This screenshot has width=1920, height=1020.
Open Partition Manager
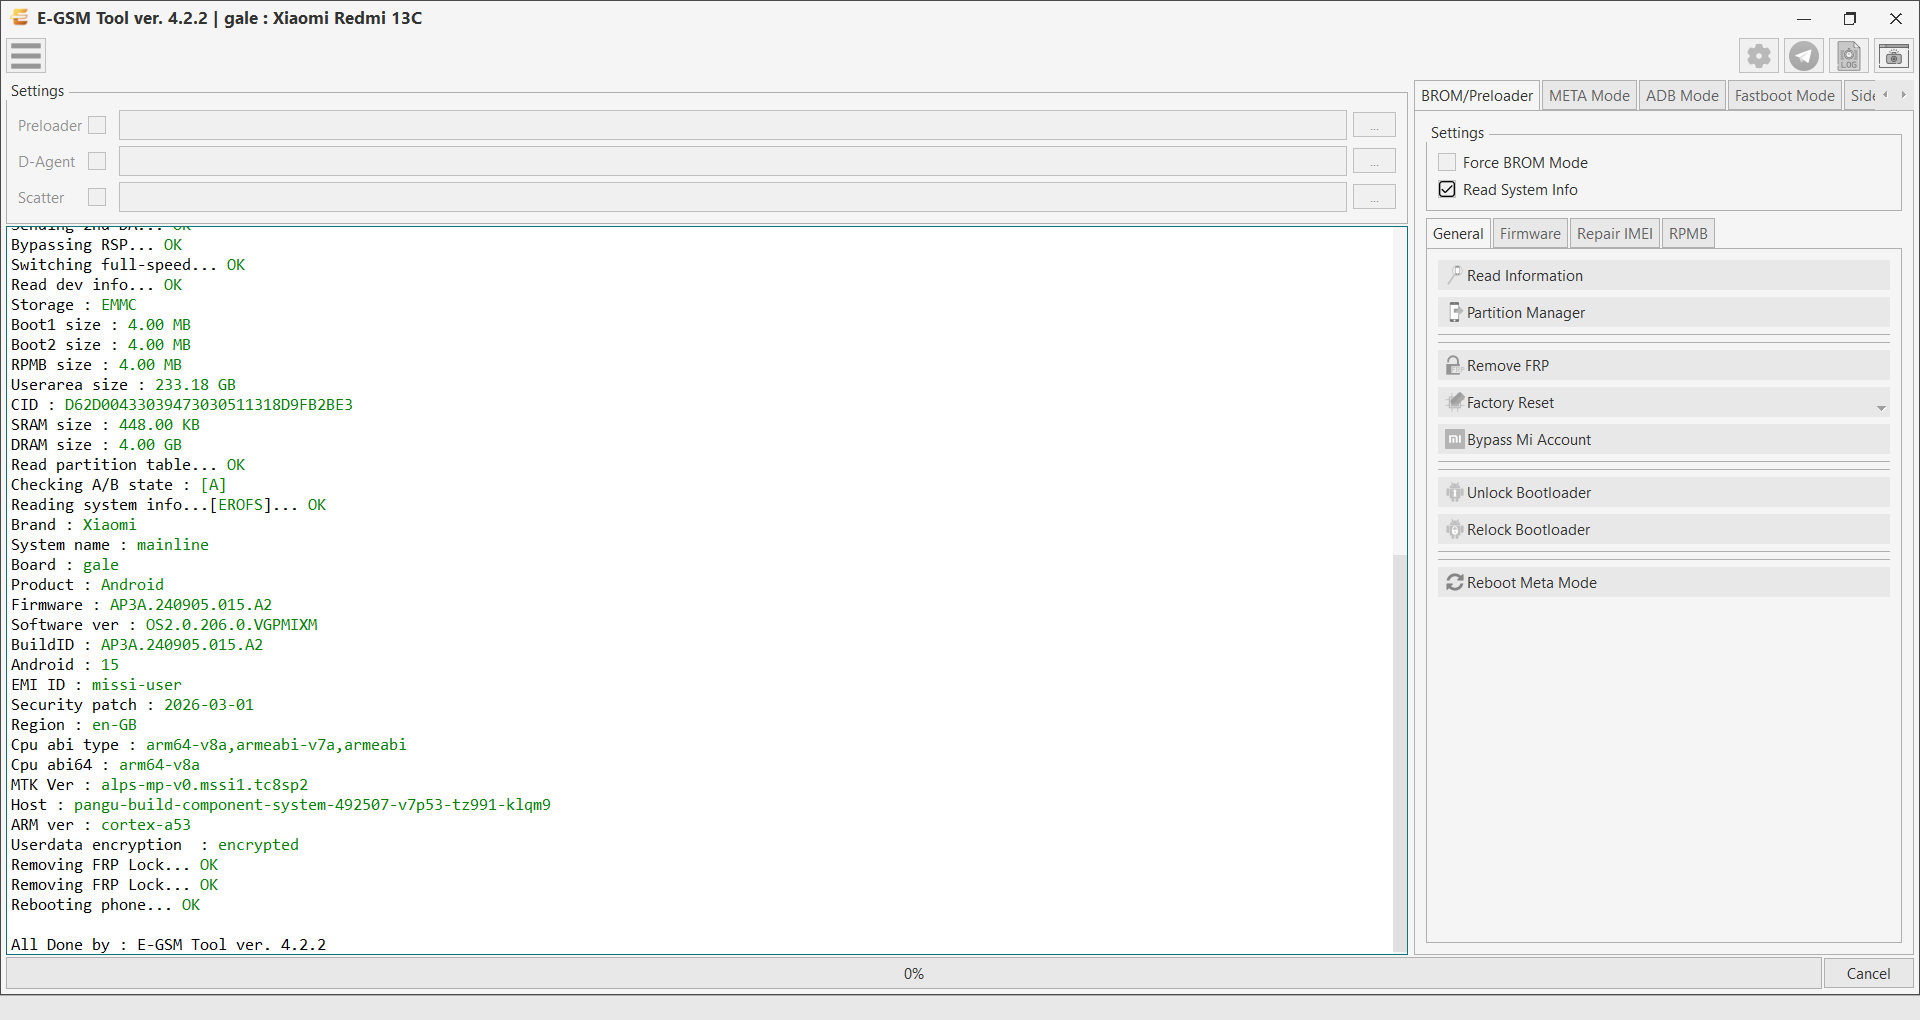coord(1664,312)
